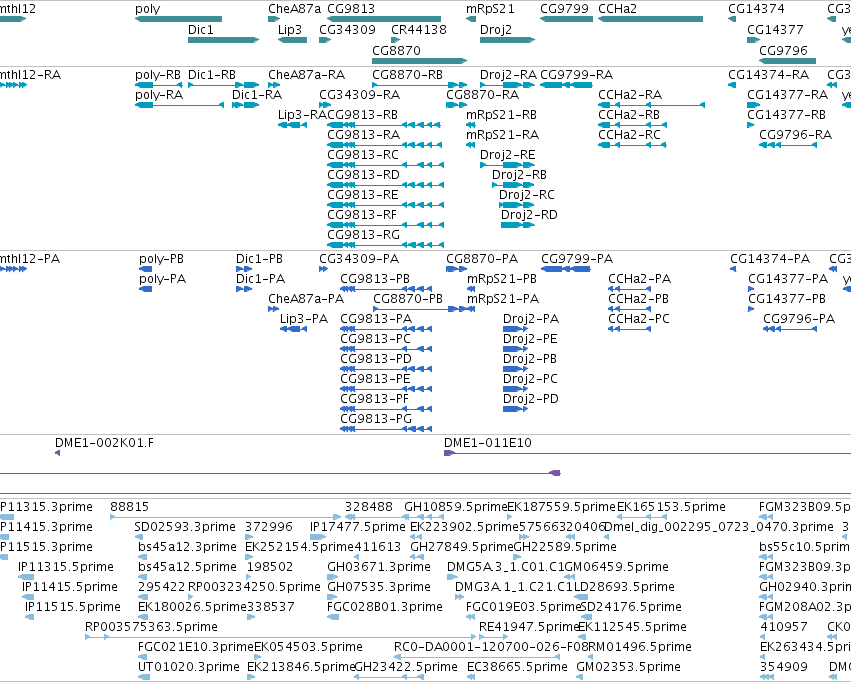
Task: Select the CR44138 gene
Action: point(396,40)
